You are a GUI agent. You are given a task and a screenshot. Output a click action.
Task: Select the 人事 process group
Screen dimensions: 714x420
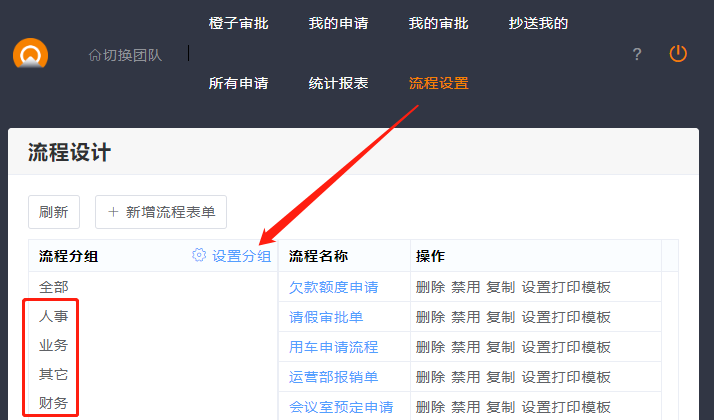click(54, 316)
